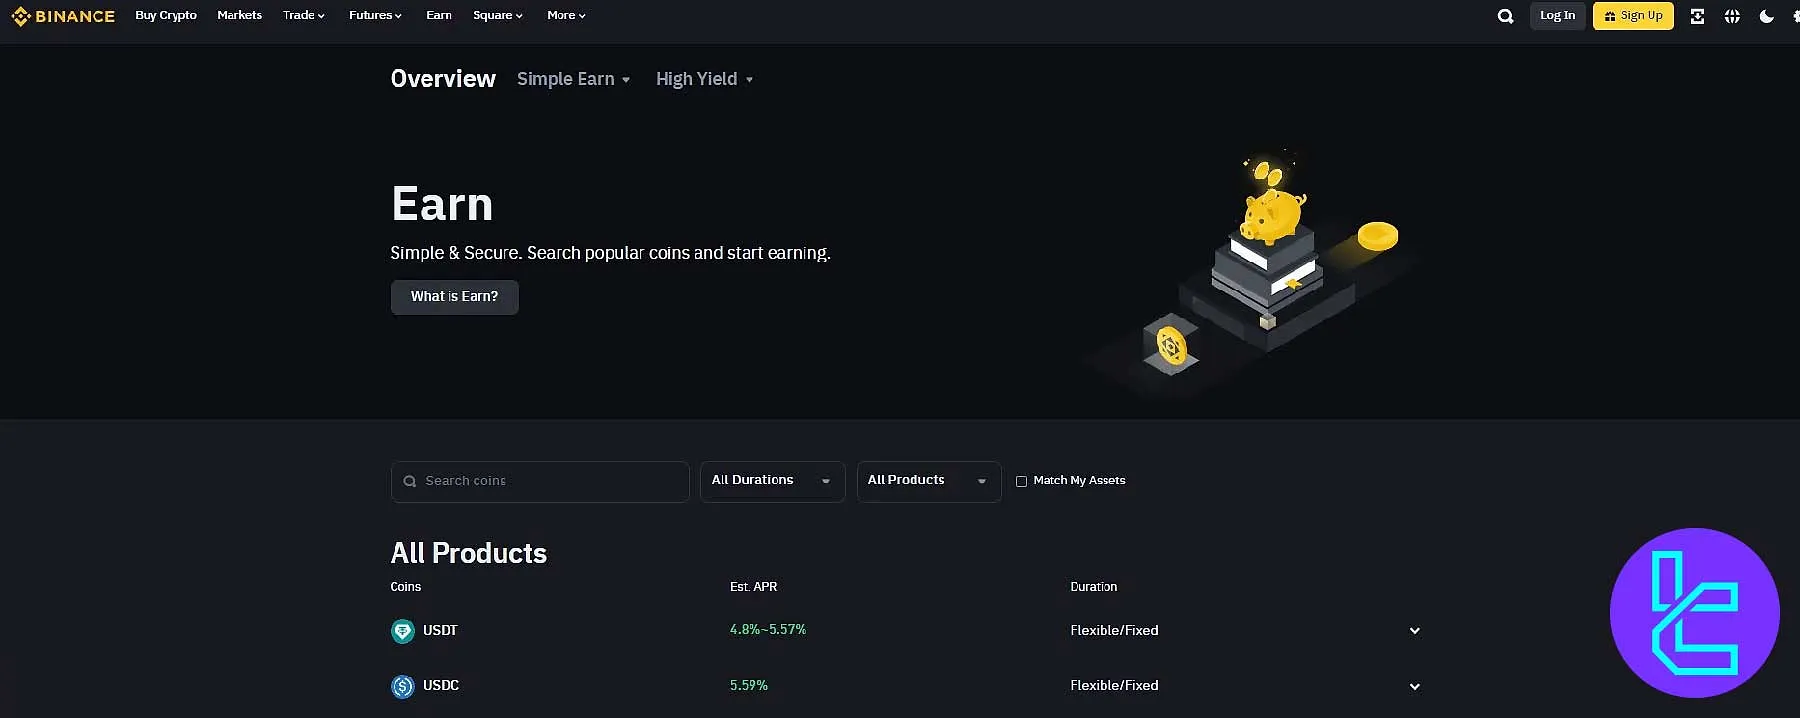The image size is (1800, 718).
Task: Click the Binance logo
Action: coord(63,16)
